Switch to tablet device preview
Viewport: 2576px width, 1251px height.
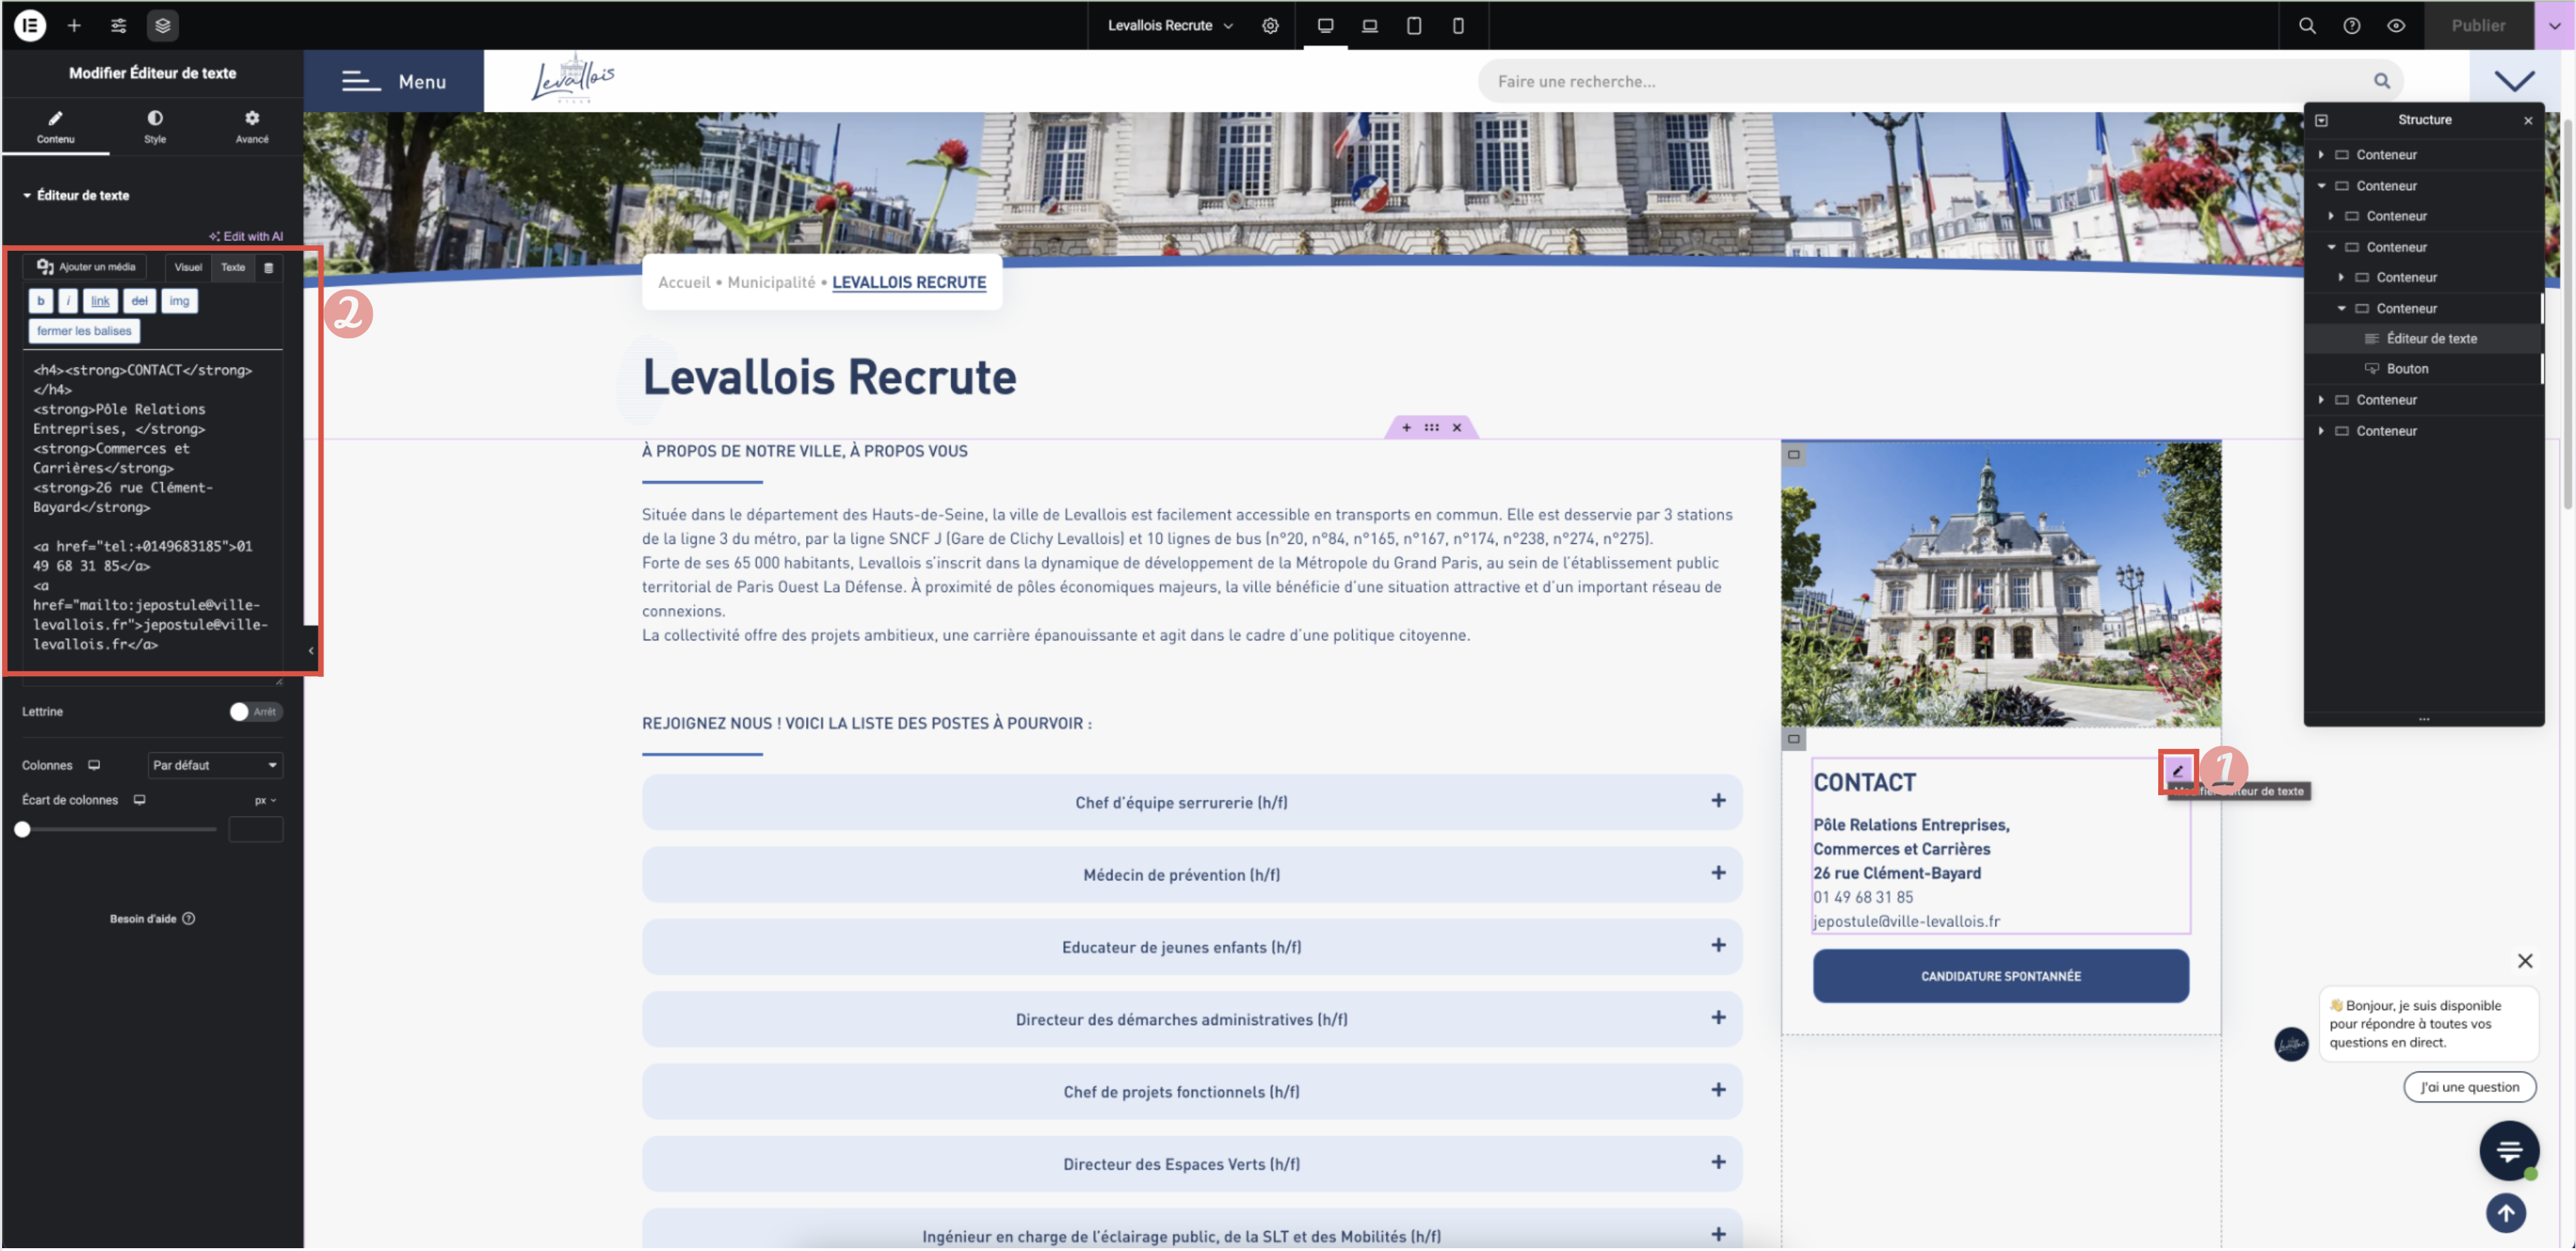coord(1413,25)
